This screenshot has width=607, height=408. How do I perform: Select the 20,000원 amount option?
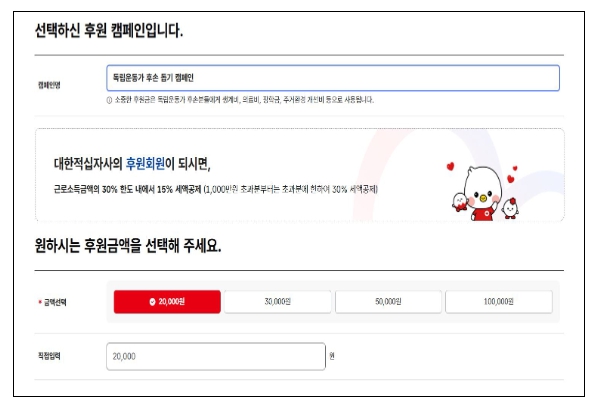coord(166,301)
